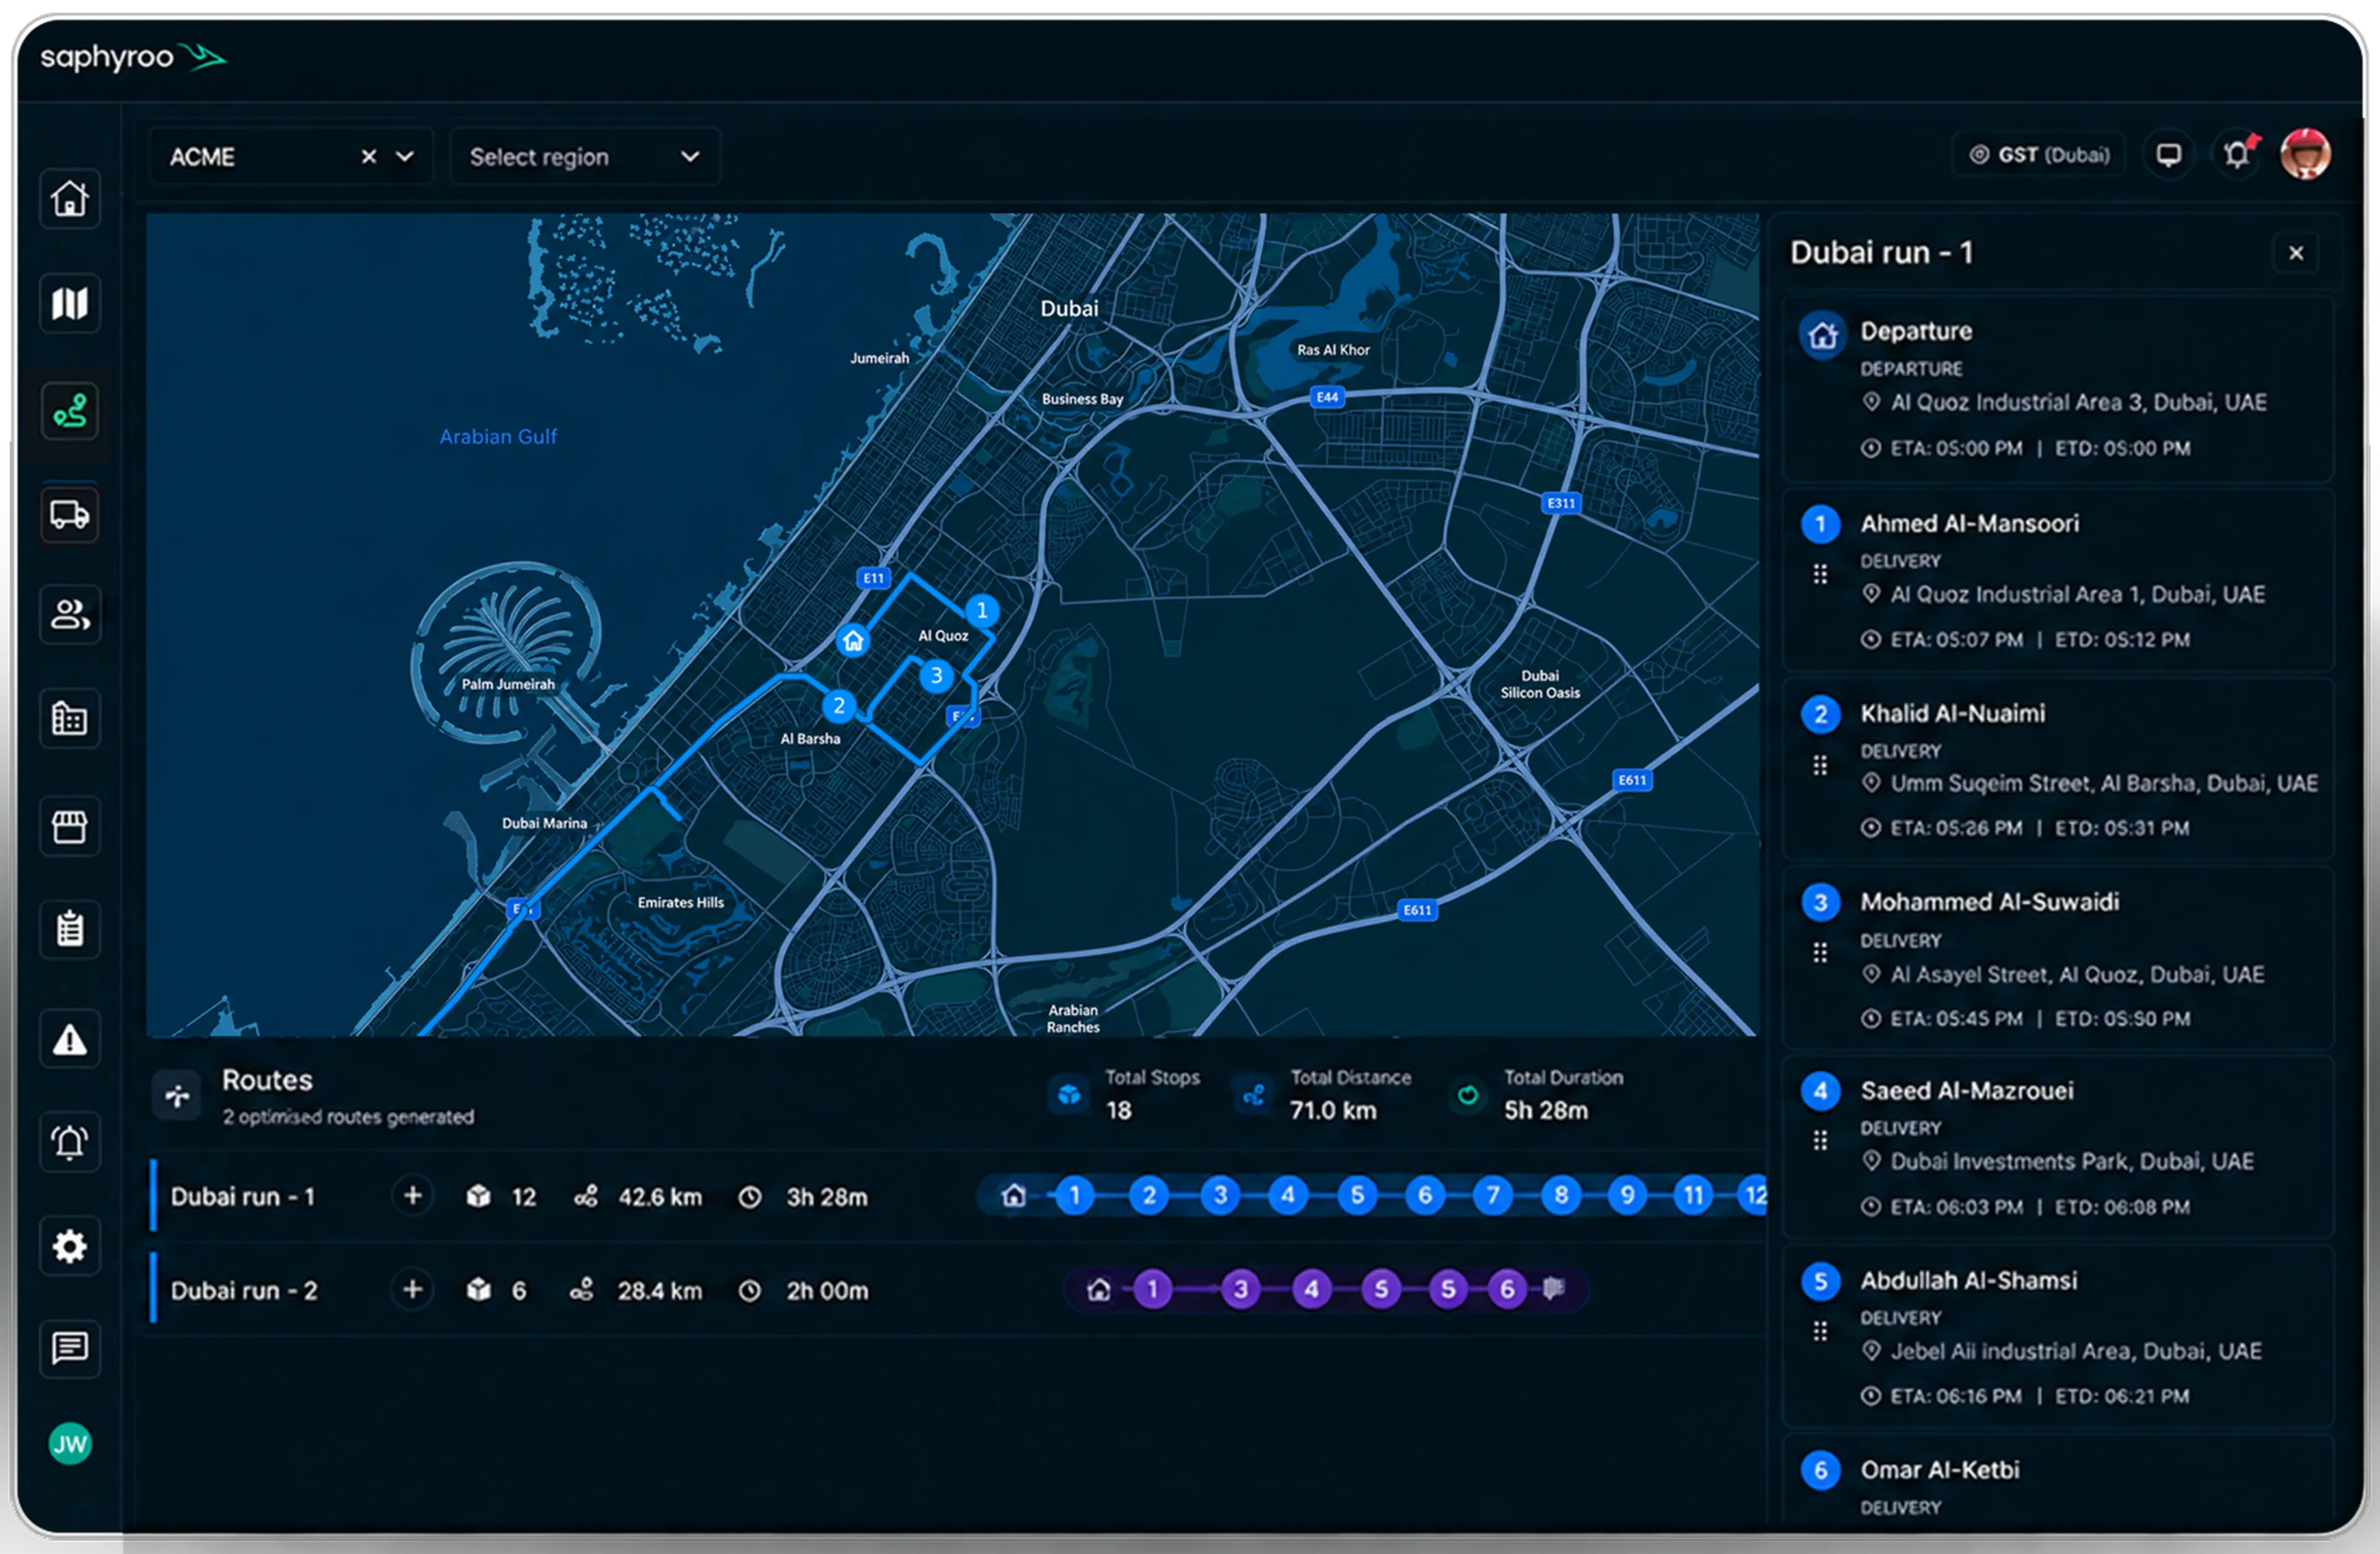Click the saphyroo logo
Viewport: 2380px width, 1554px height.
tap(133, 57)
